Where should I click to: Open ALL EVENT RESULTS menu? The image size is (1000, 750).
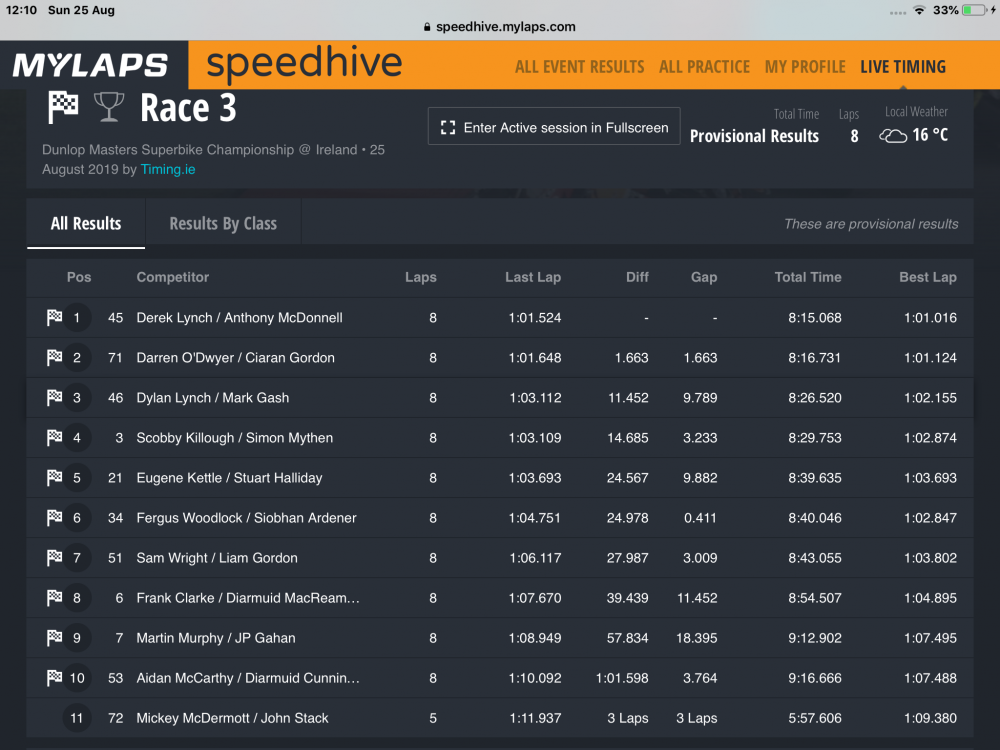(x=580, y=67)
